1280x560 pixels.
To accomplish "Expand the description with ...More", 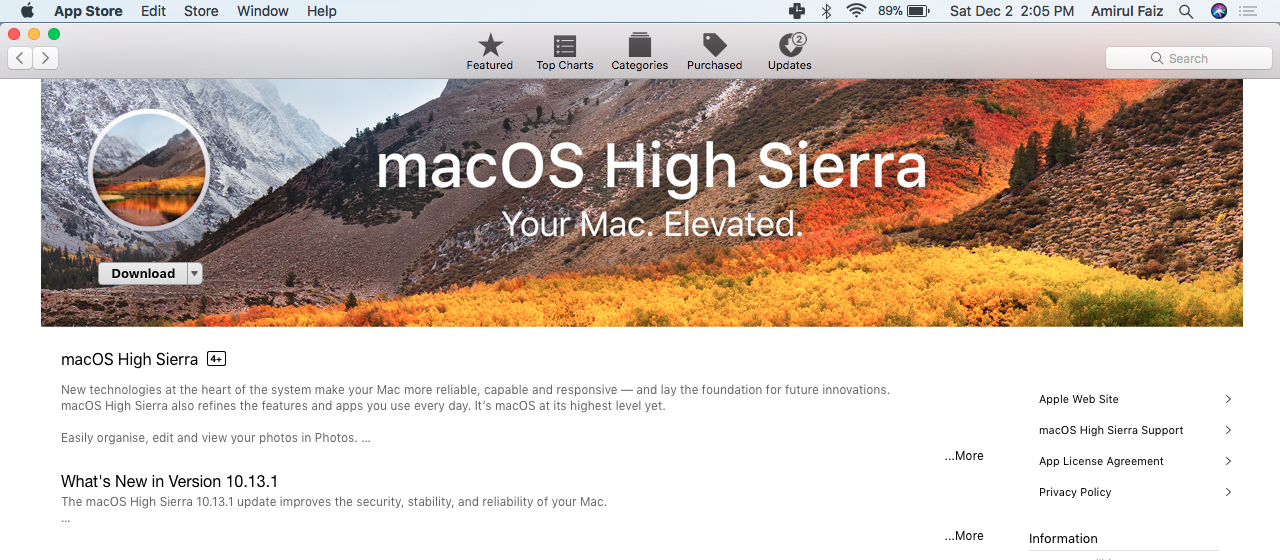I will (964, 456).
